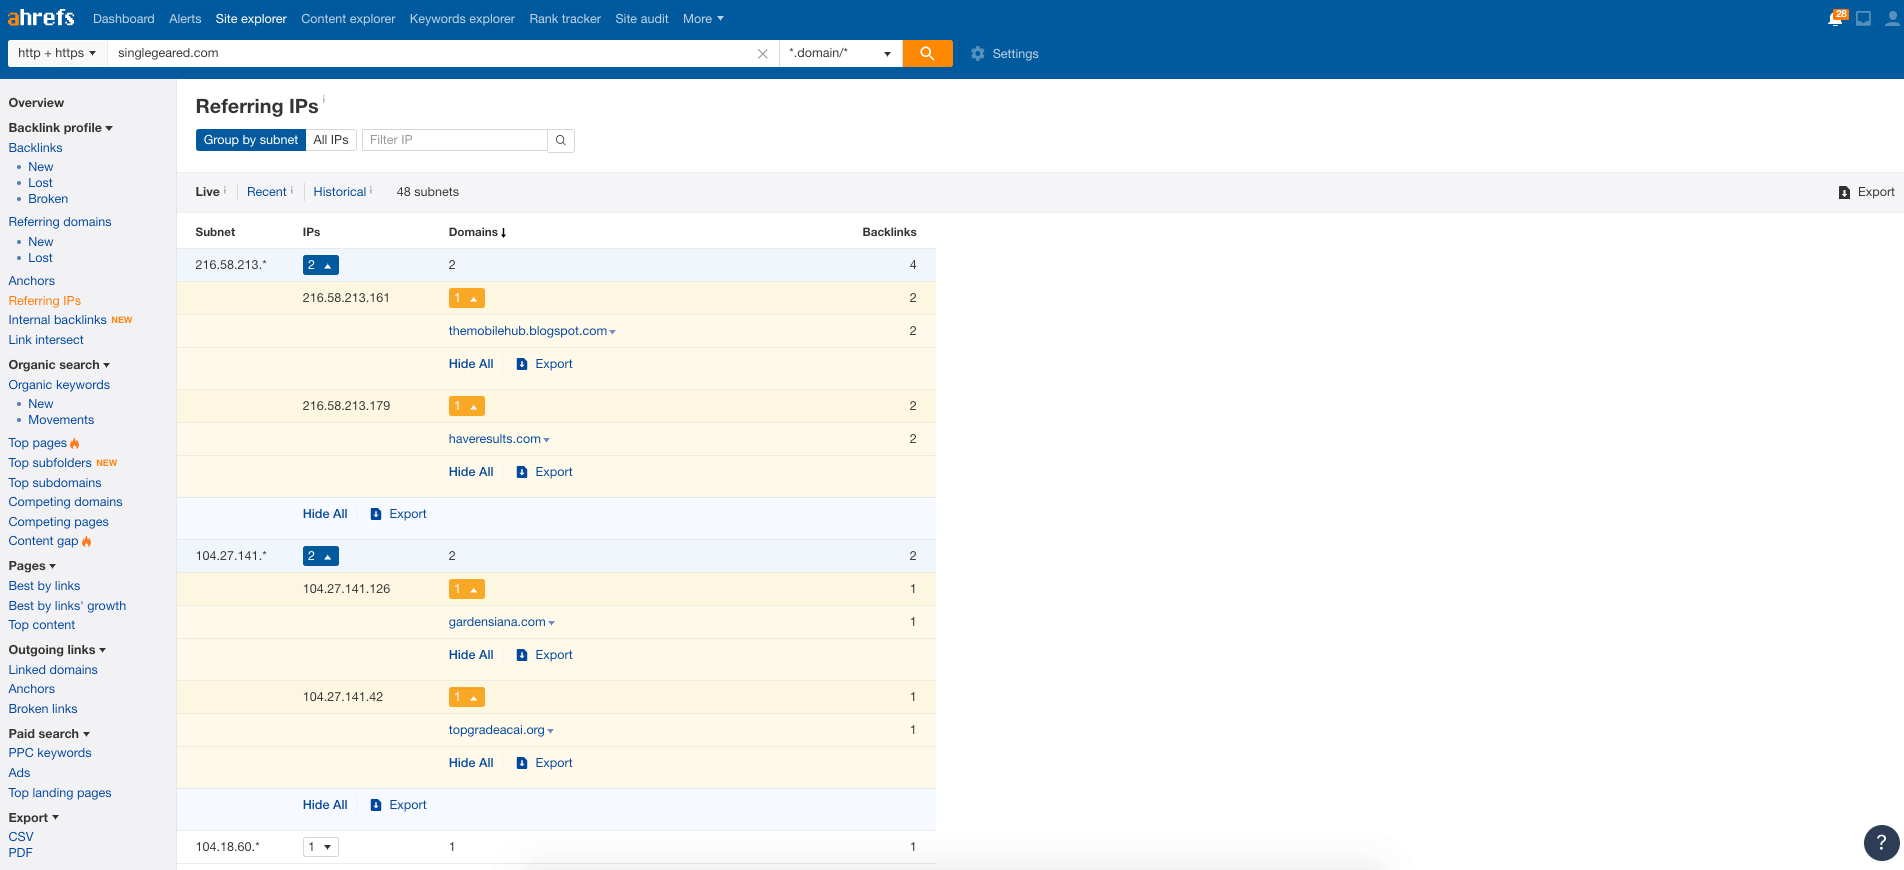Collapse domains for 104.27.141.42

467,697
